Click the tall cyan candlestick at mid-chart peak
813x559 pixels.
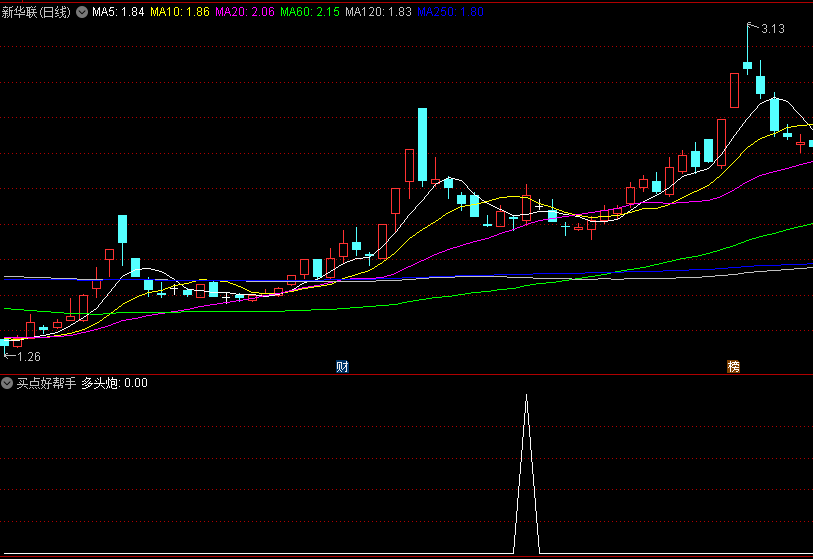[423, 145]
